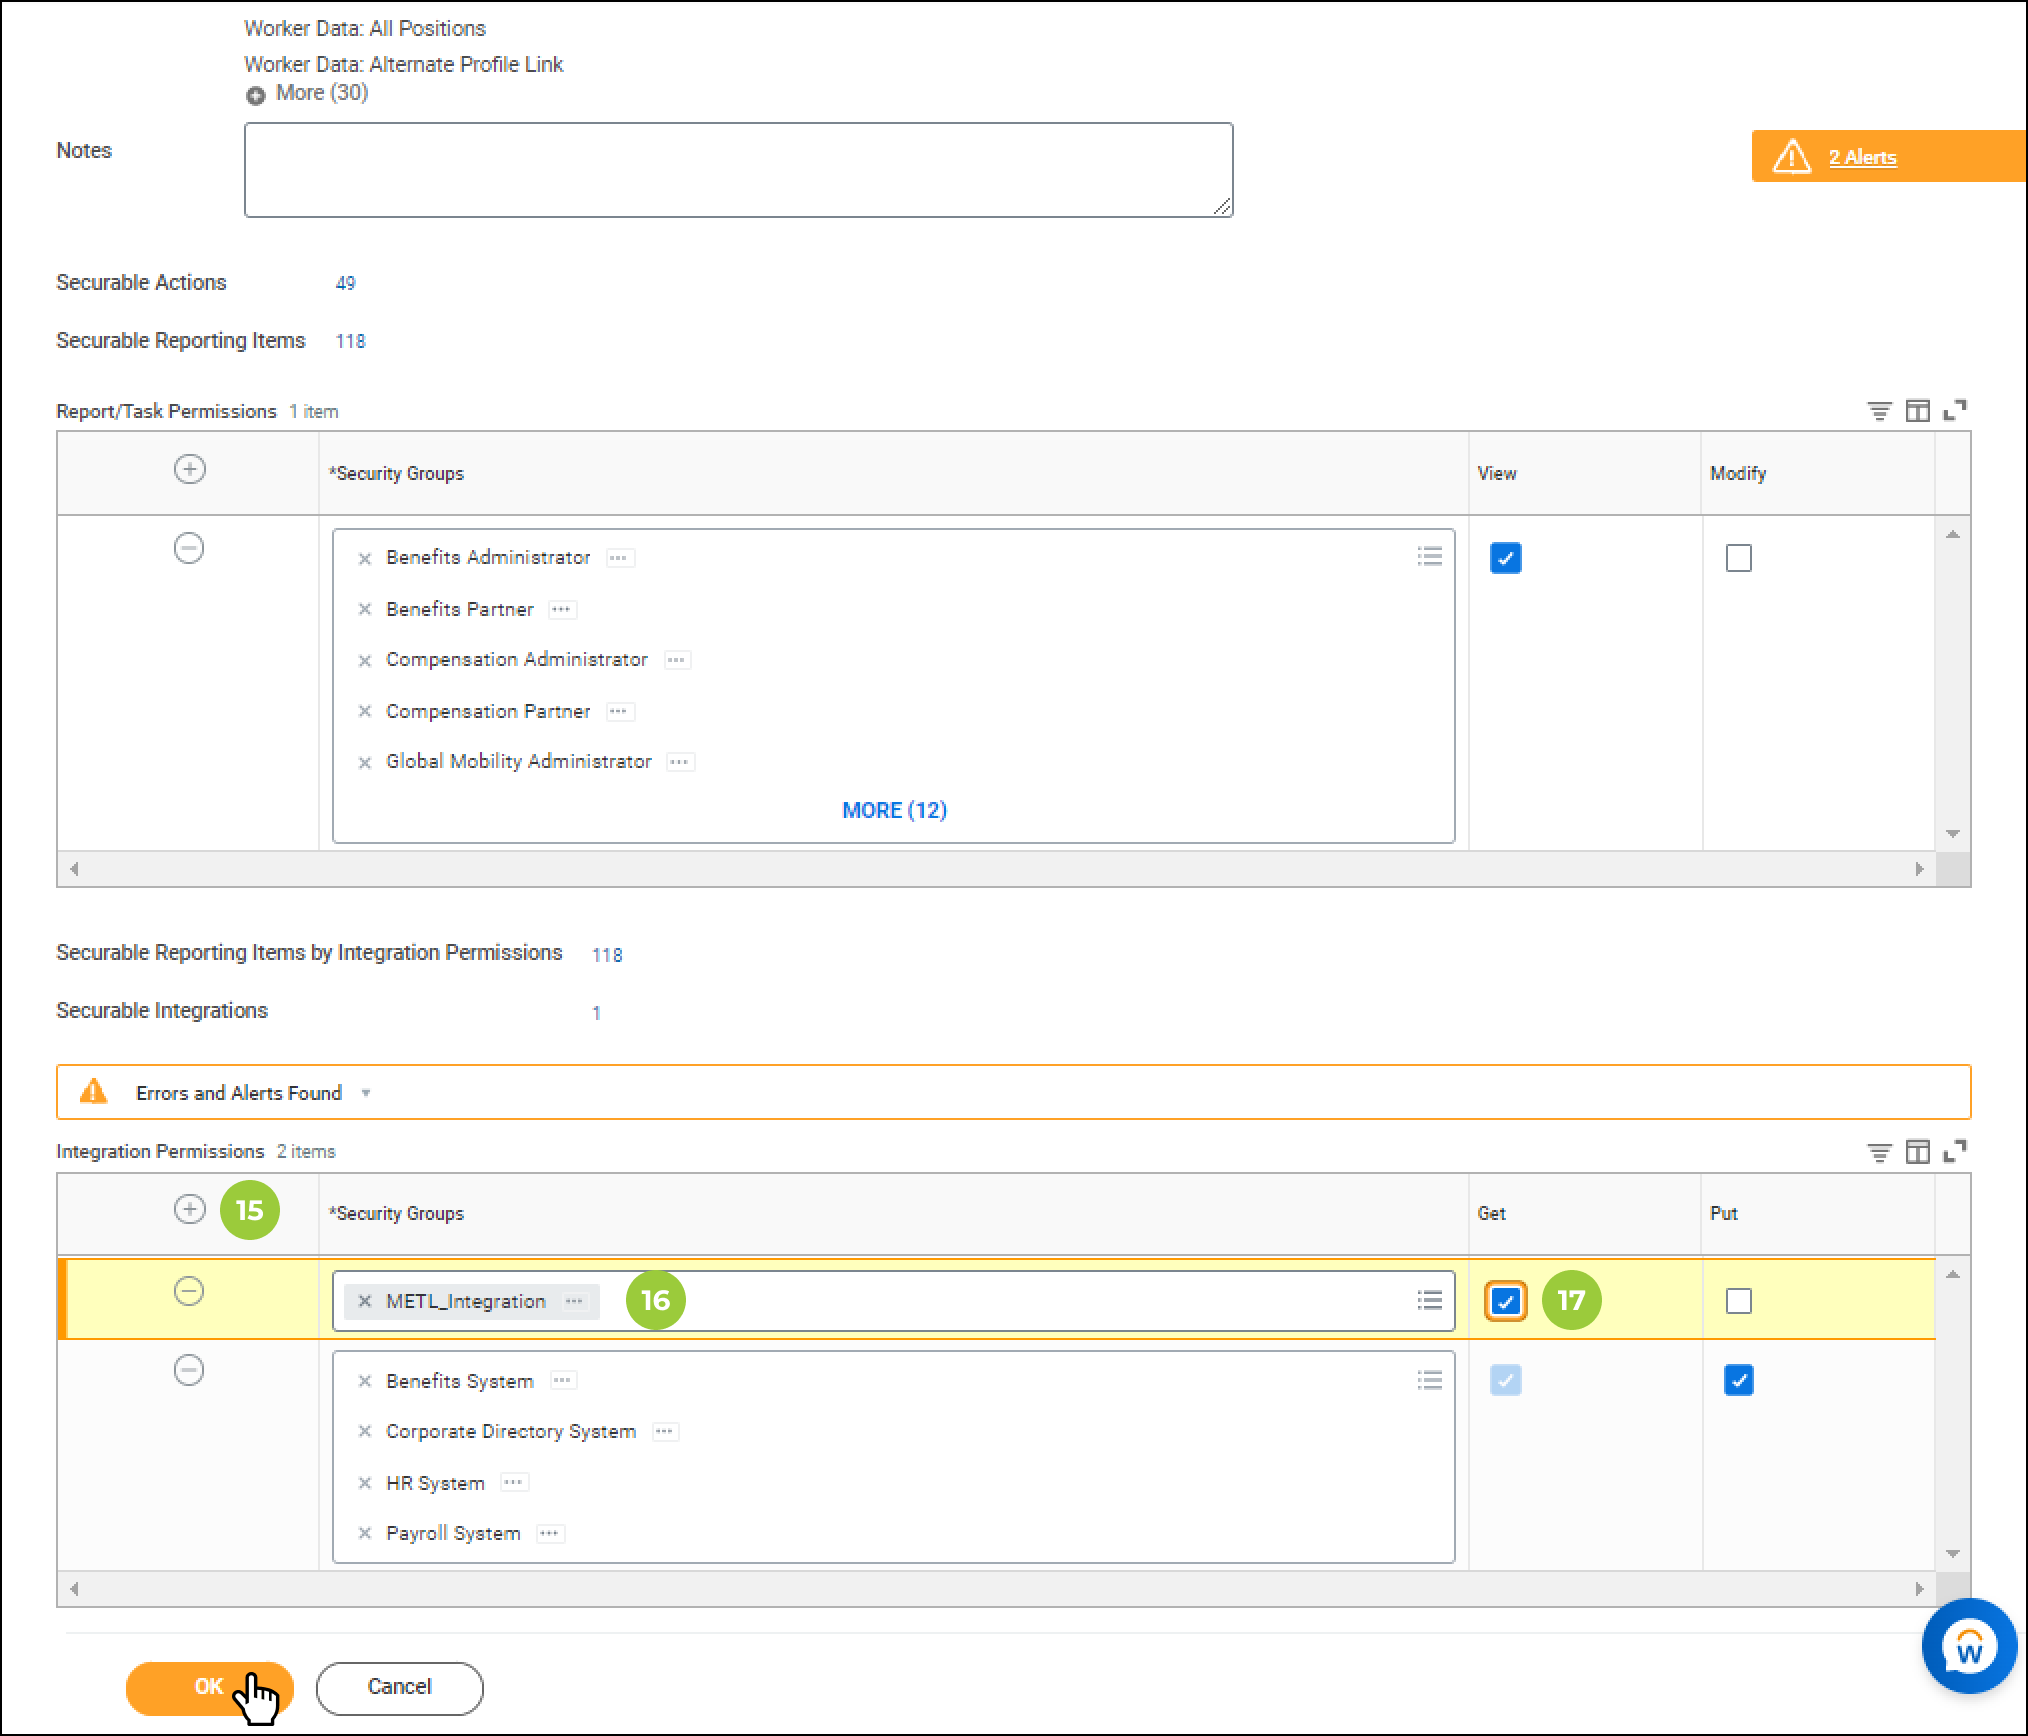This screenshot has height=1736, width=2028.
Task: Toggle Get checkbox for METL_Integration
Action: 1505,1301
